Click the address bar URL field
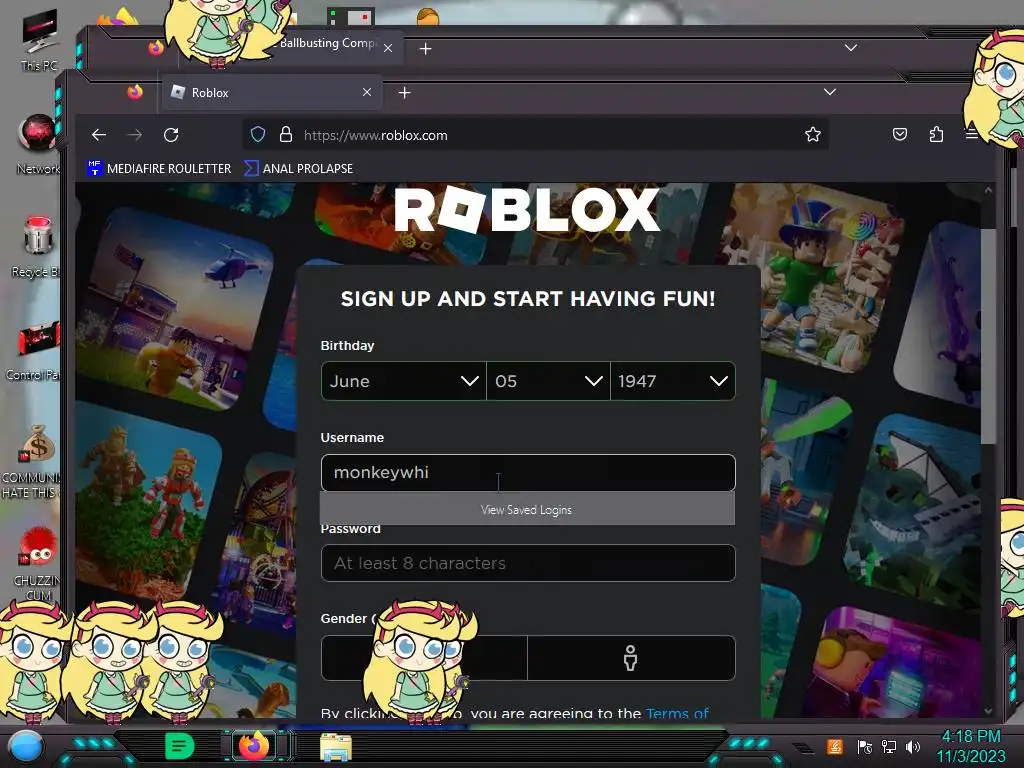Viewport: 1024px width, 768px height. pos(536,135)
